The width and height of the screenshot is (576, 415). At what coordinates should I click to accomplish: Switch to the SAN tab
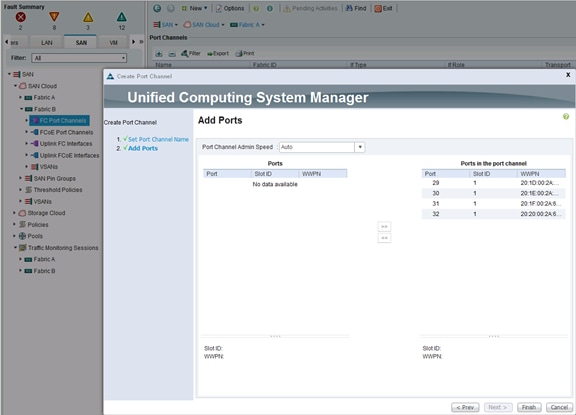[81, 43]
